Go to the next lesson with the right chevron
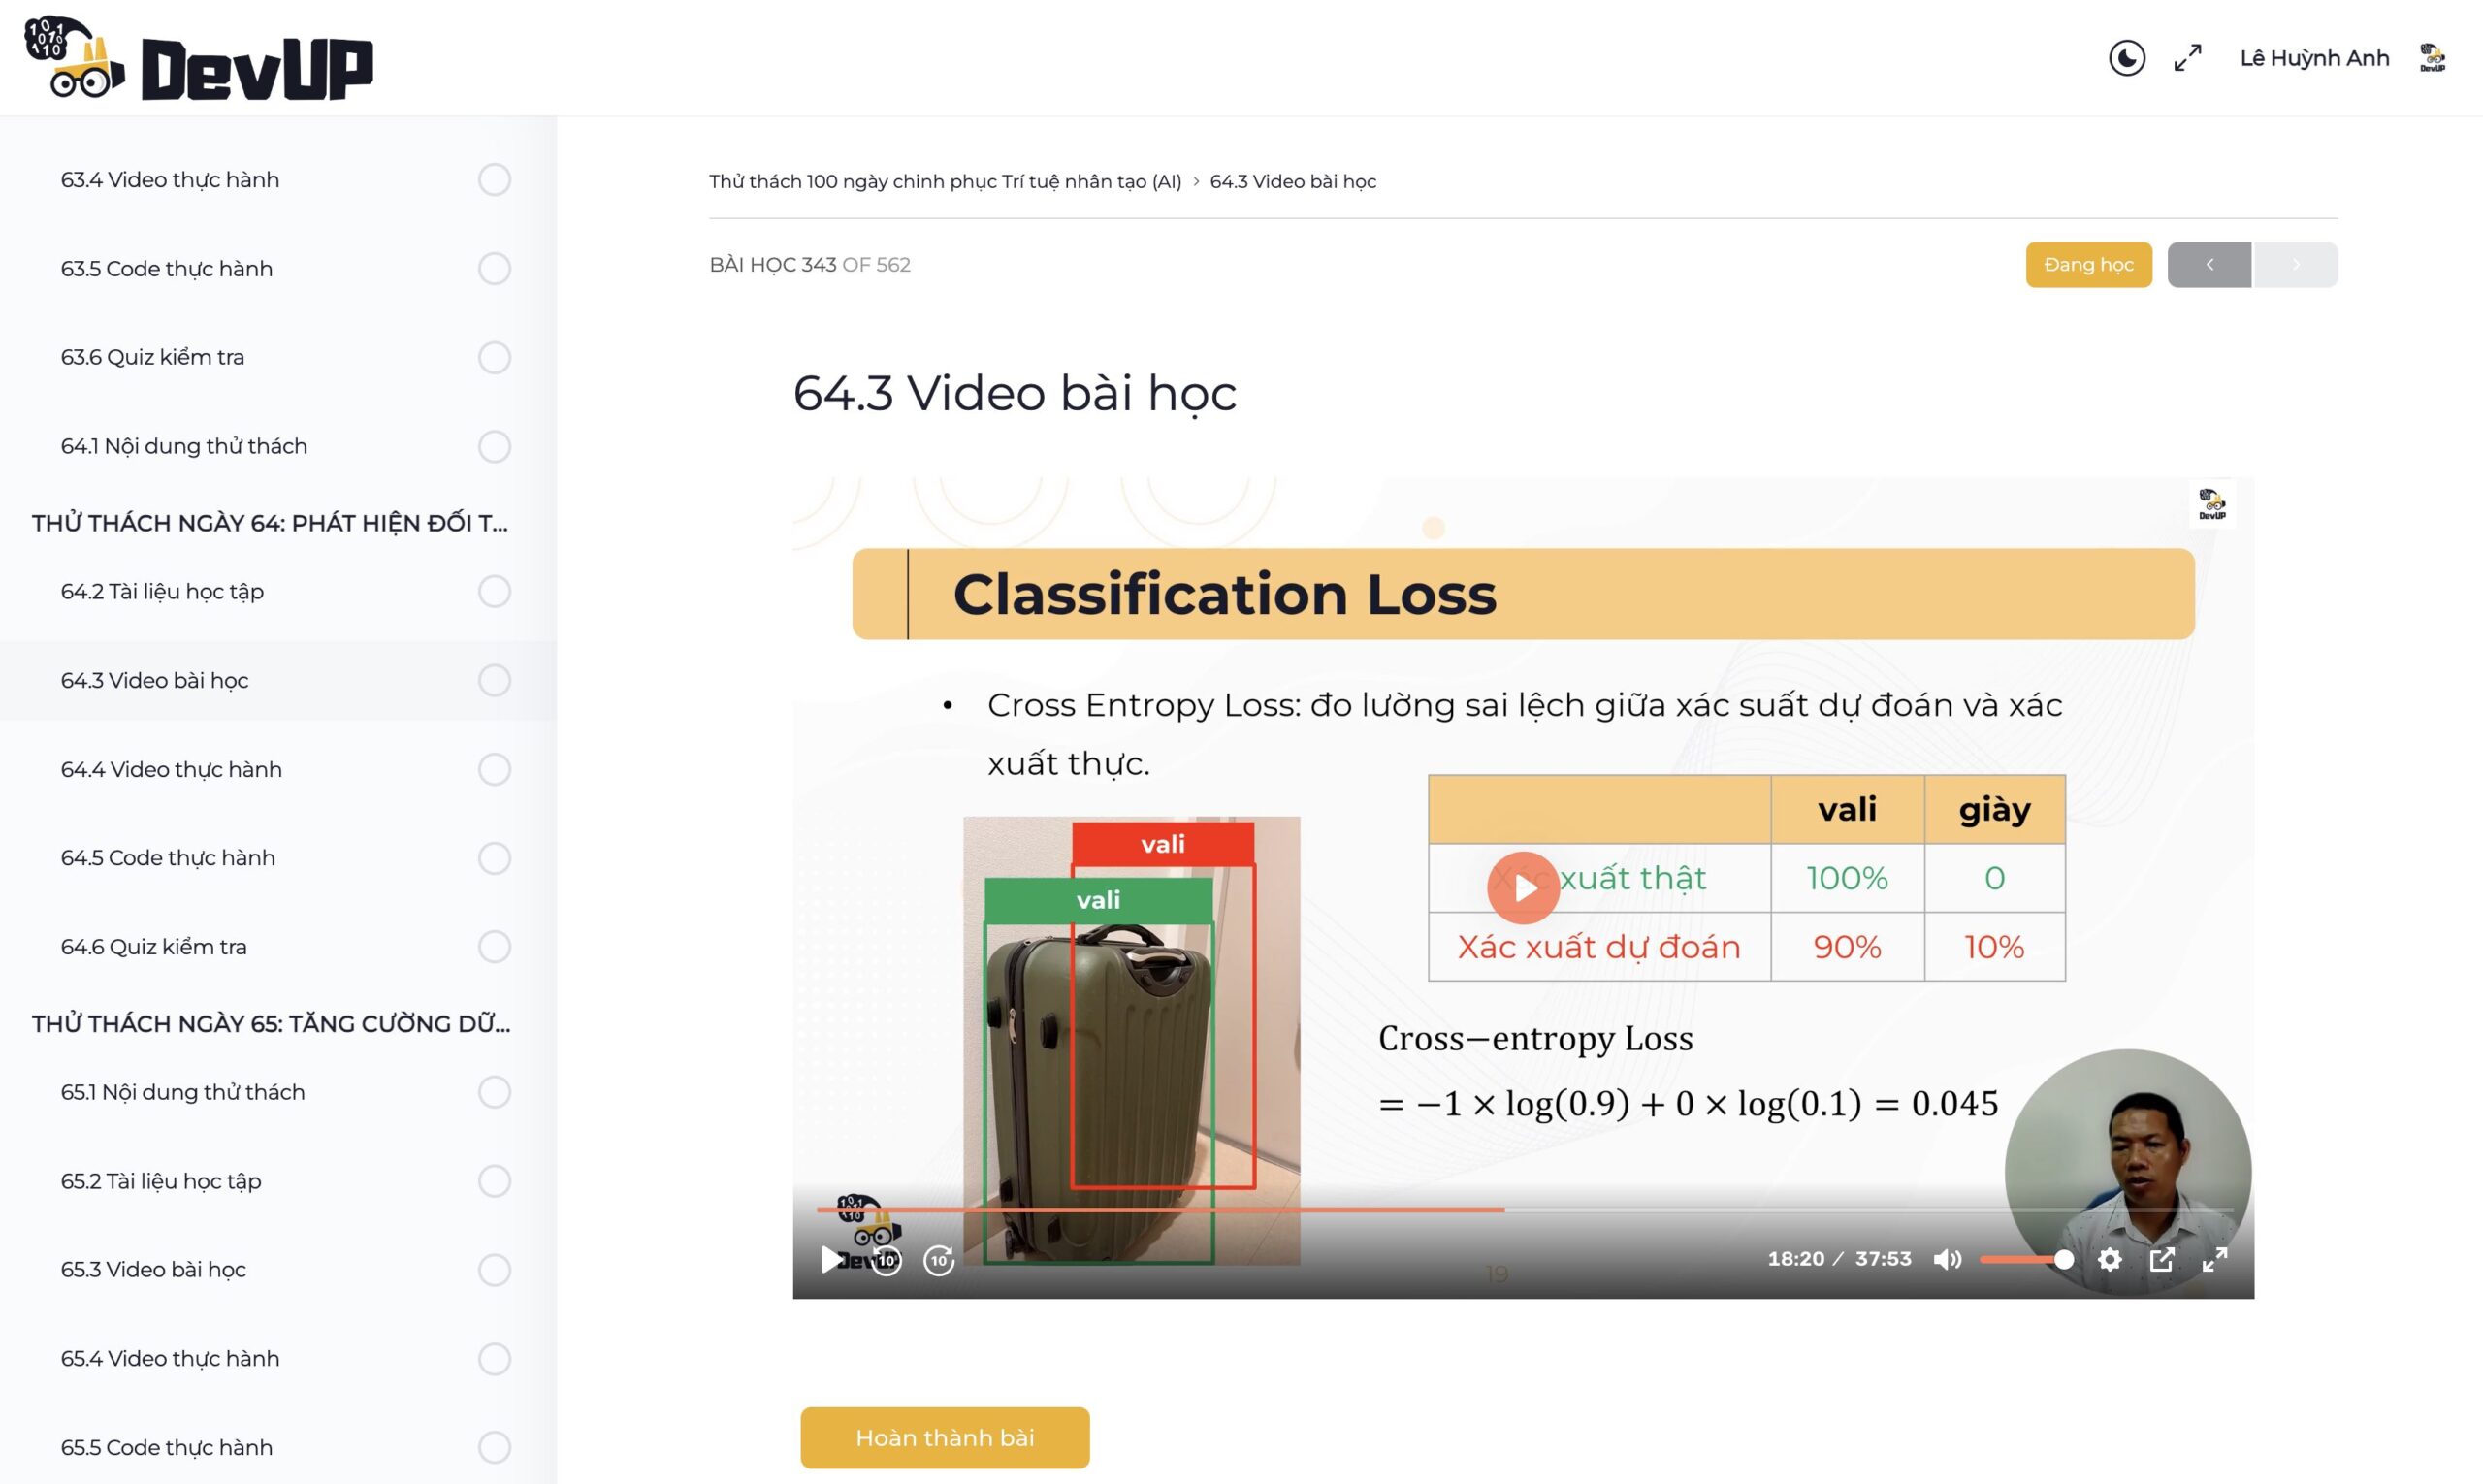2483x1484 pixels. point(2295,265)
